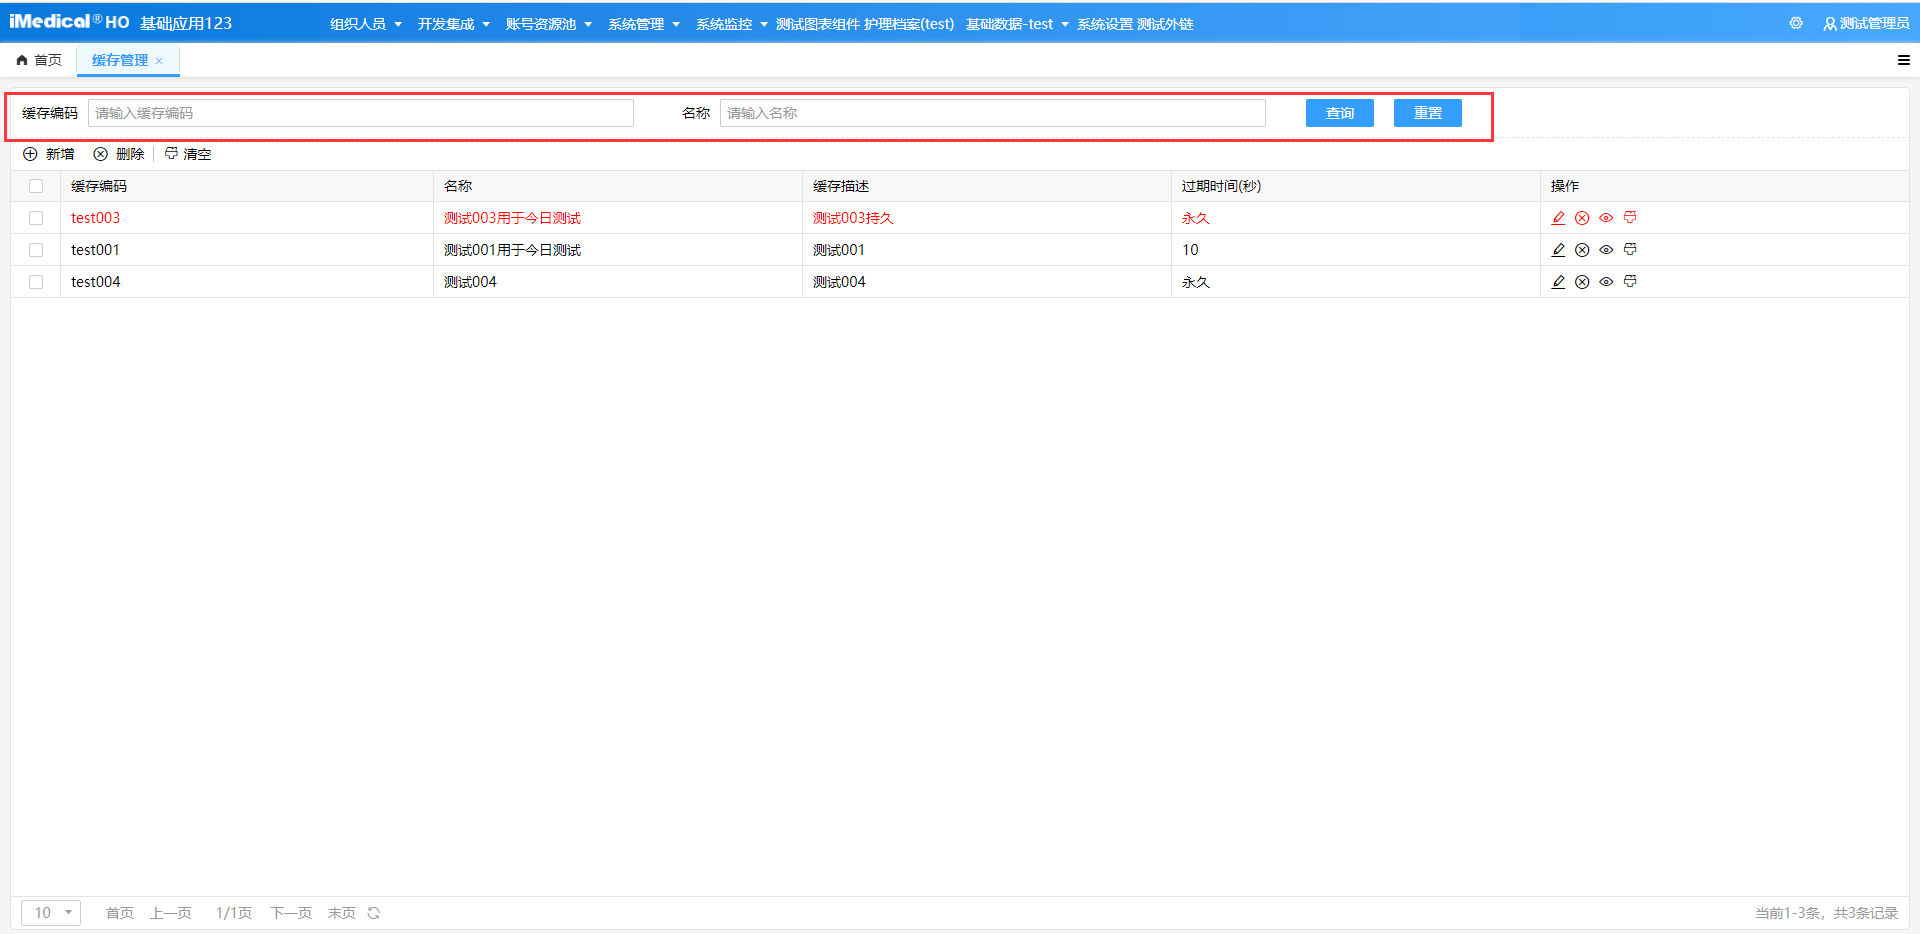Click 新增 add button in toolbar

[x=49, y=154]
